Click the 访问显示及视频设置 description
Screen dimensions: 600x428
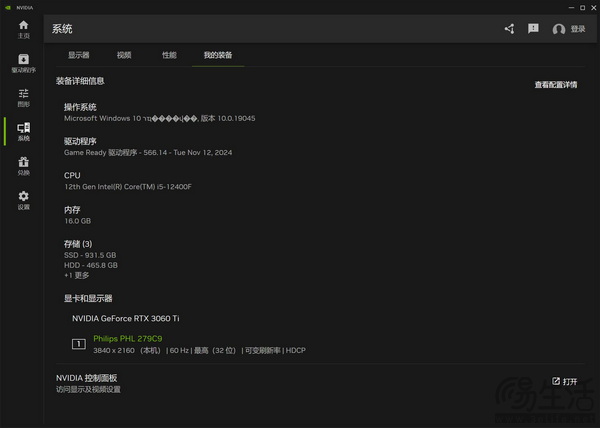point(88,389)
